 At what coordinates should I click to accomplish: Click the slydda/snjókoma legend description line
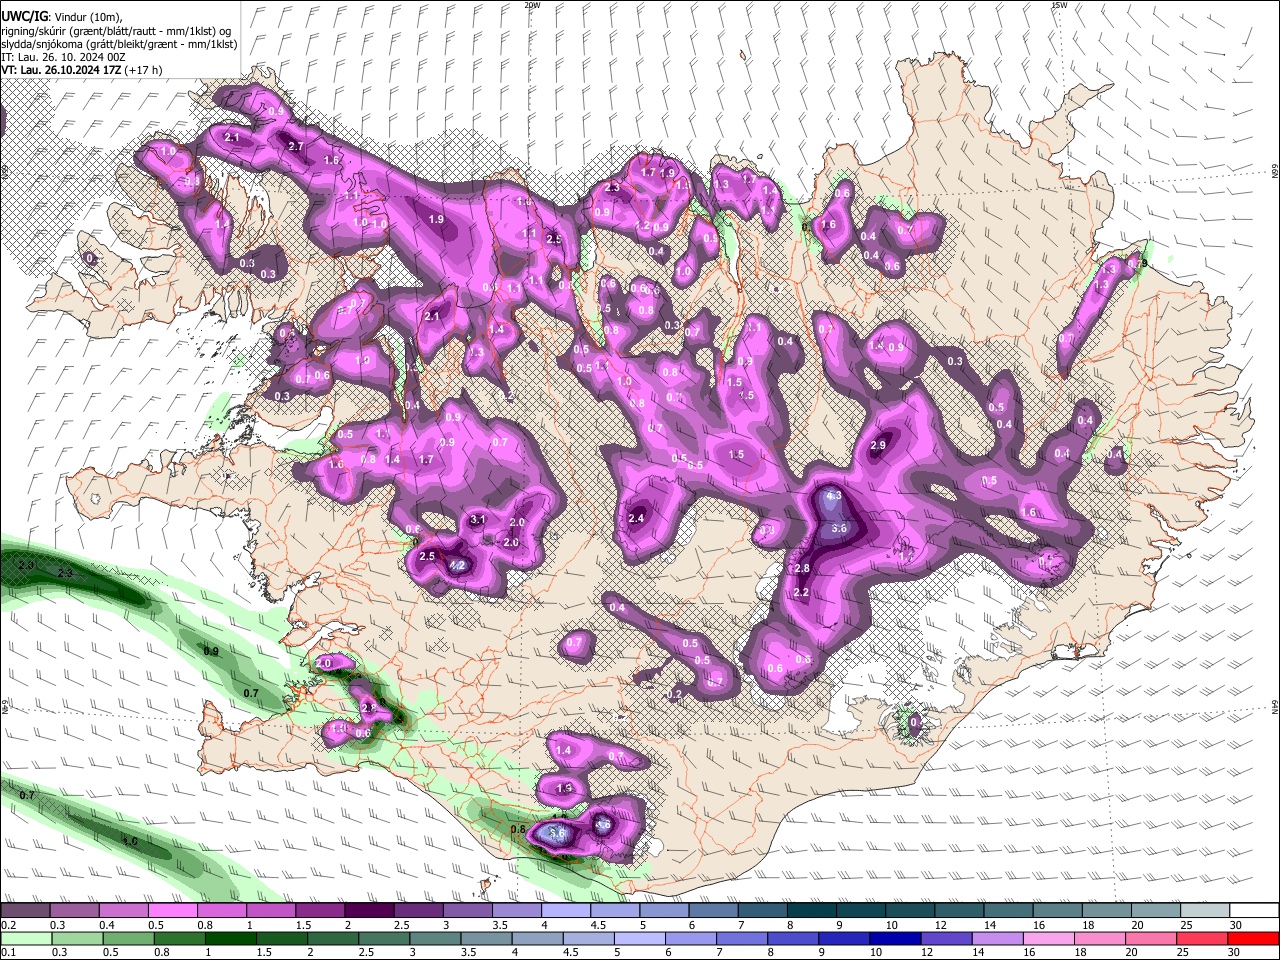click(119, 44)
